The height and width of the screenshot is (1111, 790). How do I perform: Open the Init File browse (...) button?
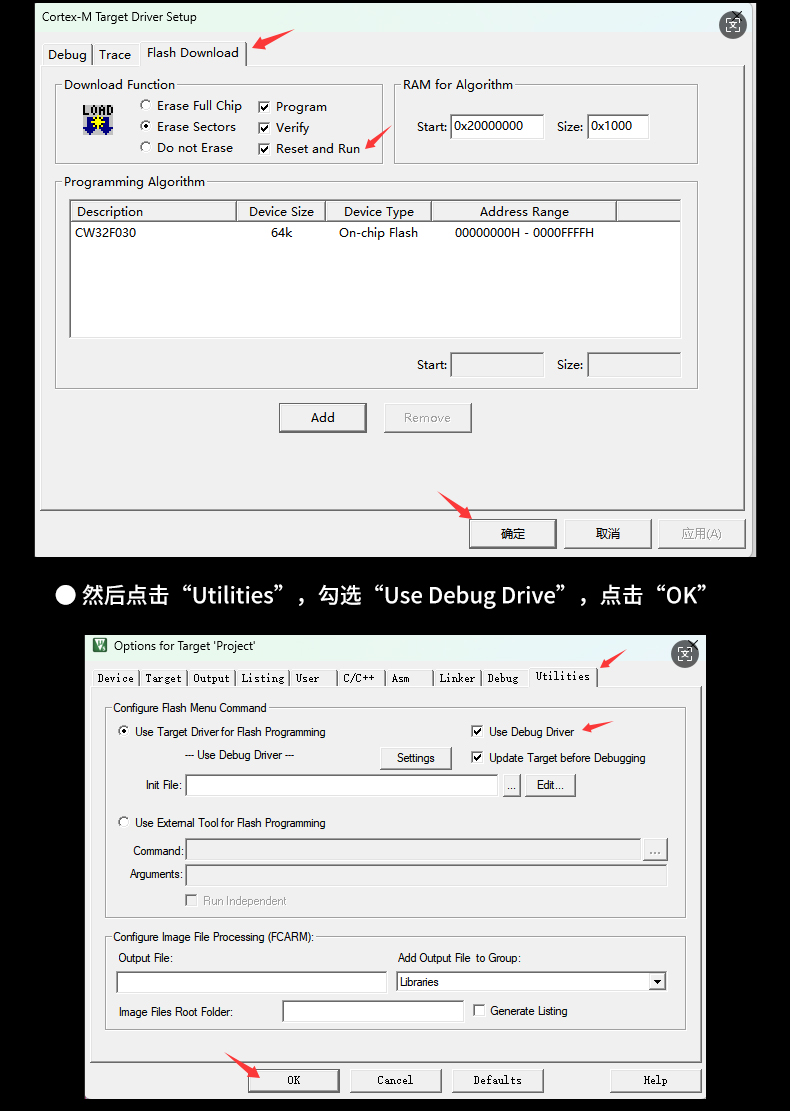(512, 785)
